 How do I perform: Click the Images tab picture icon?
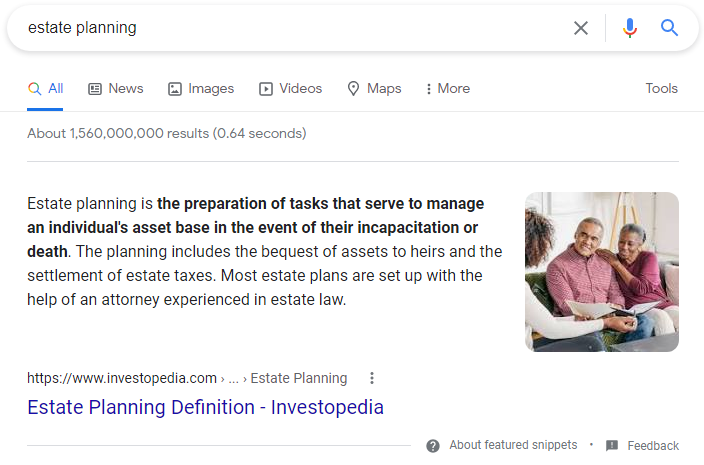175,89
